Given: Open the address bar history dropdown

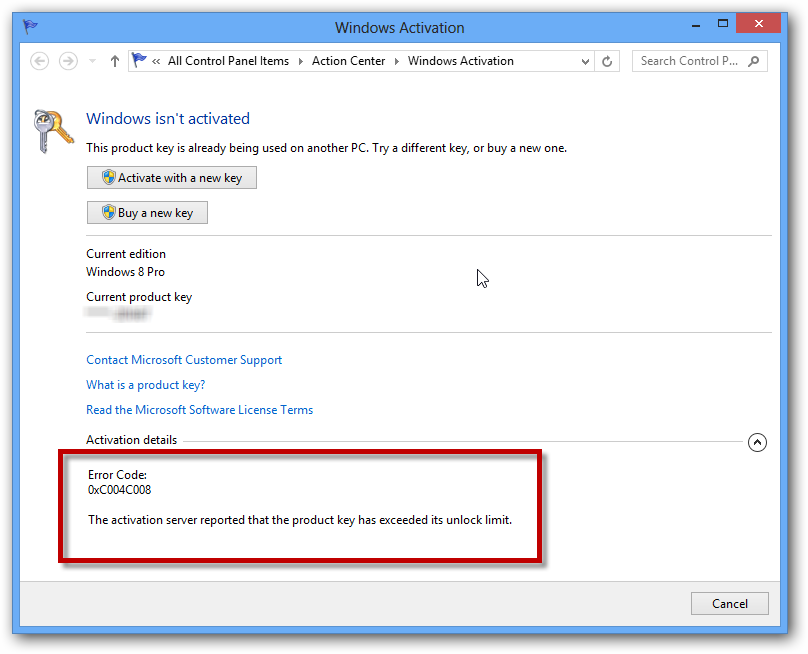Looking at the screenshot, I should tap(585, 61).
